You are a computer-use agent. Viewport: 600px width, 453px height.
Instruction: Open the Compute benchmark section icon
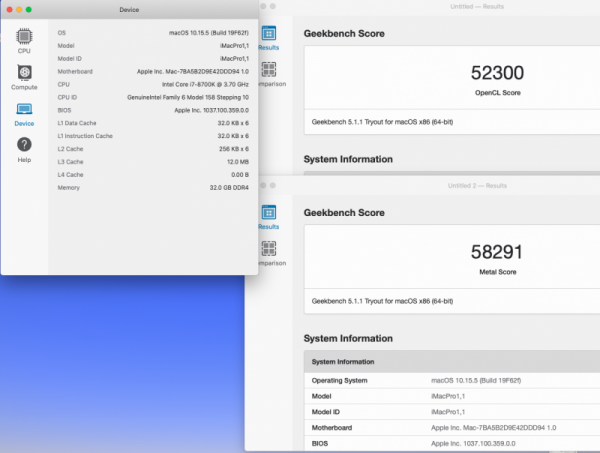pyautogui.click(x=24, y=72)
